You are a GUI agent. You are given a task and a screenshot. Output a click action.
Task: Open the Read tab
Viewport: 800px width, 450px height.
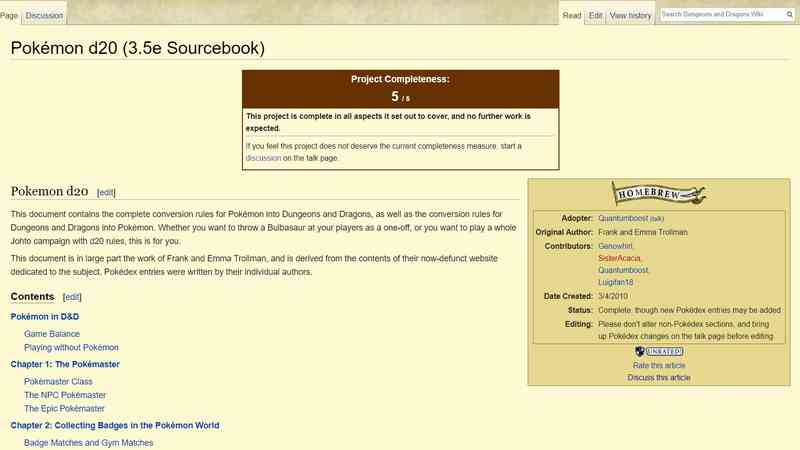point(571,15)
